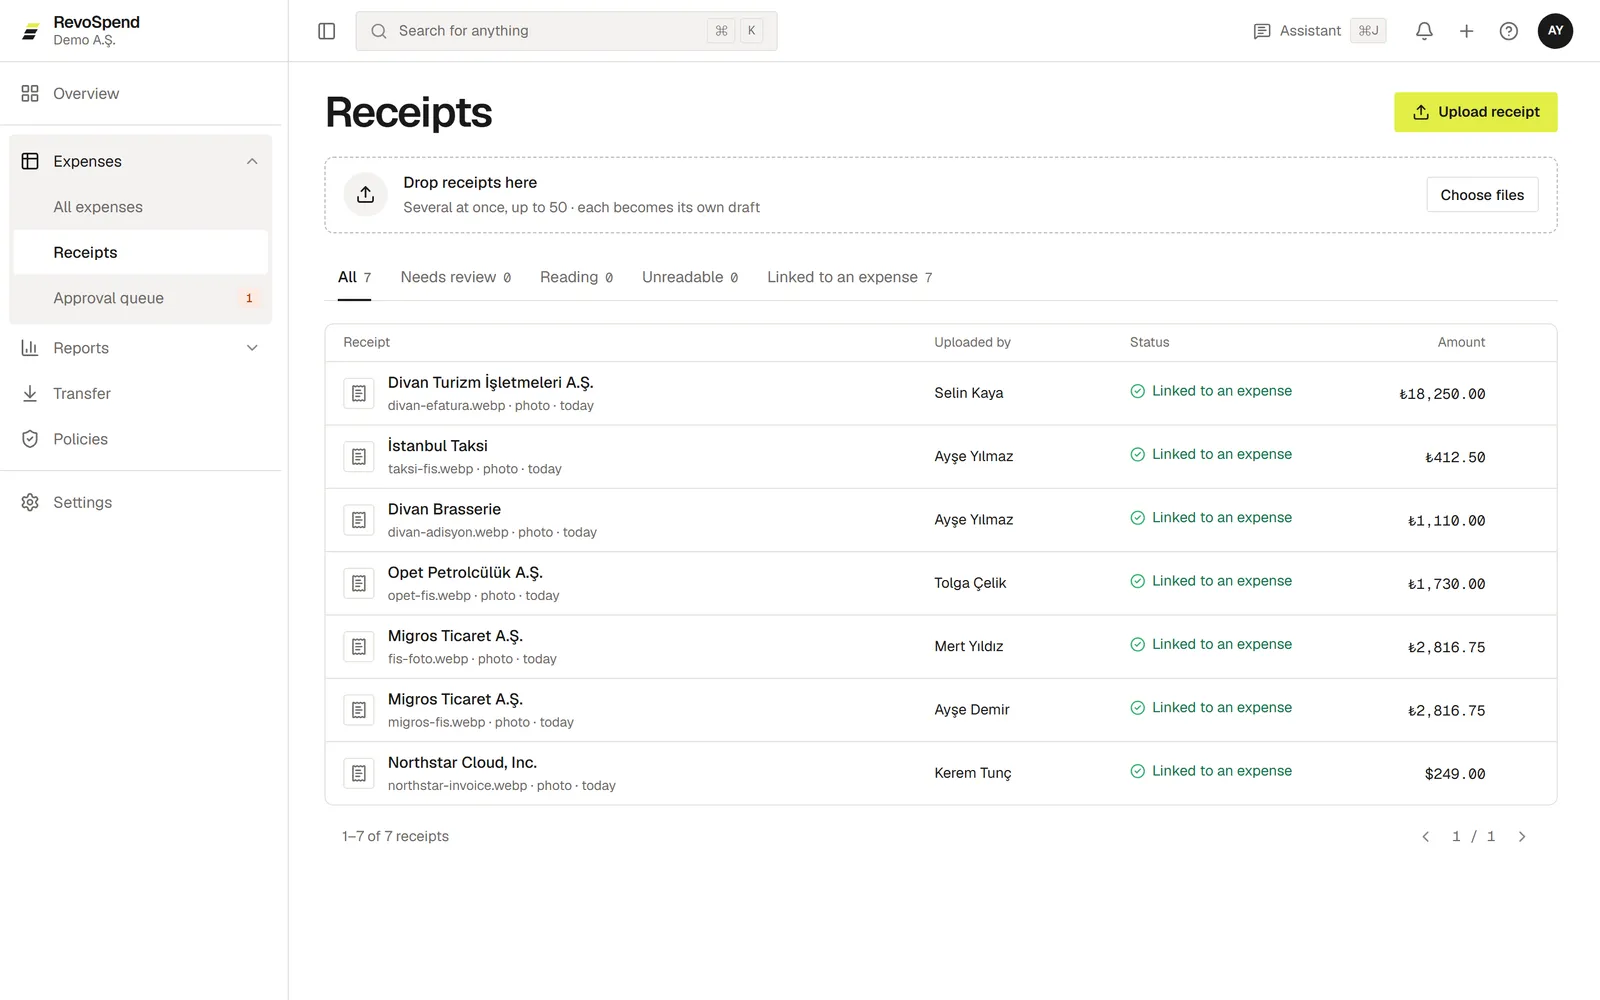Open Divan Turizm İşletmeleri receipt row
The height and width of the screenshot is (1000, 1600).
point(941,393)
